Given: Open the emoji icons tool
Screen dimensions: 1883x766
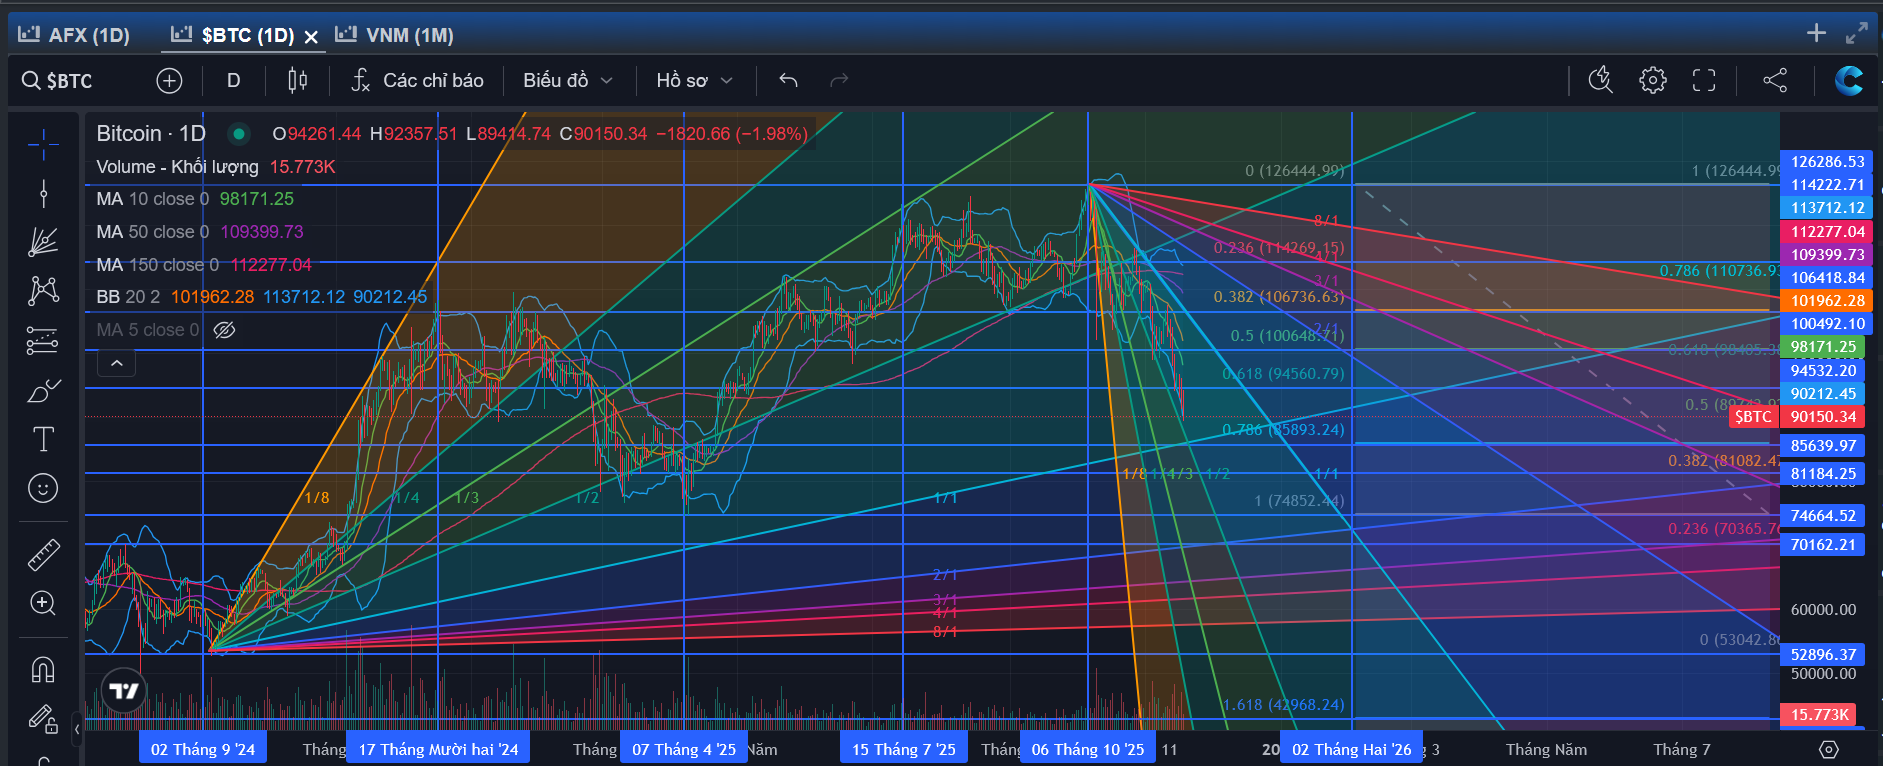Looking at the screenshot, I should click(x=43, y=488).
